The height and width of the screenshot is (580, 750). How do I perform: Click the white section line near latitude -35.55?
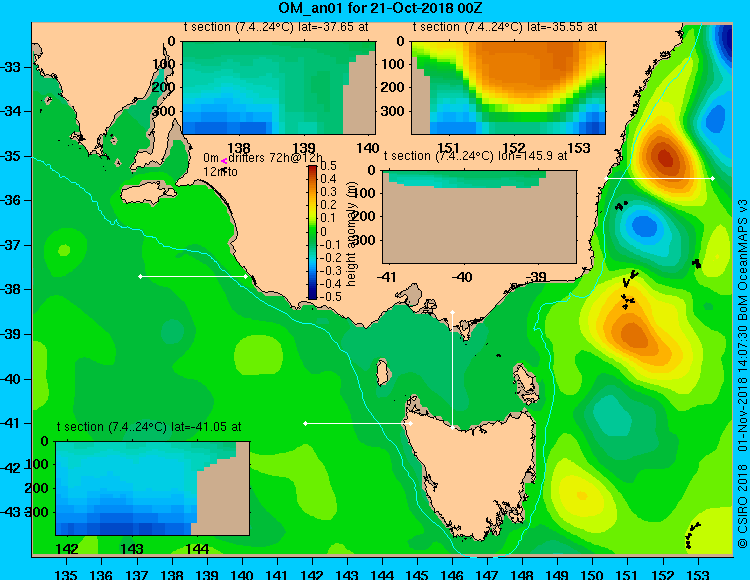point(659,178)
